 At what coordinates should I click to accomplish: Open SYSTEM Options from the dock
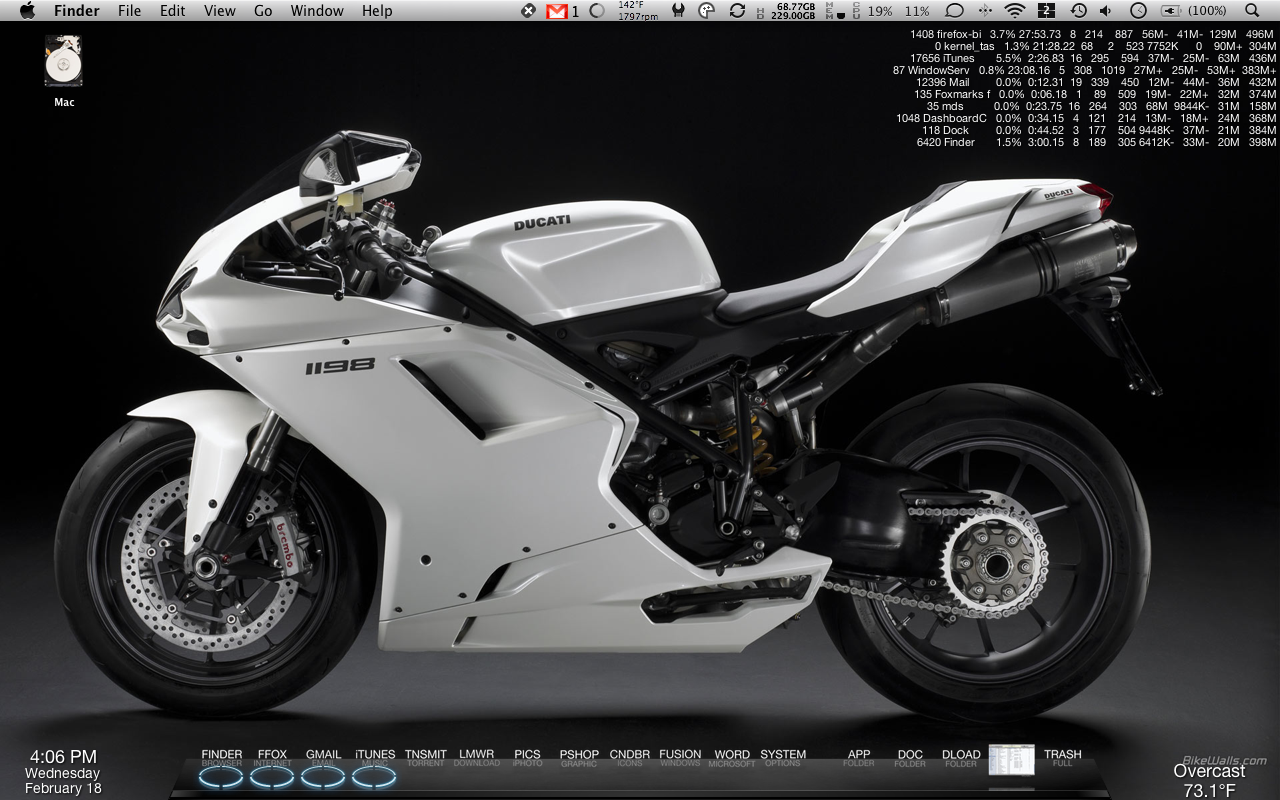click(783, 759)
